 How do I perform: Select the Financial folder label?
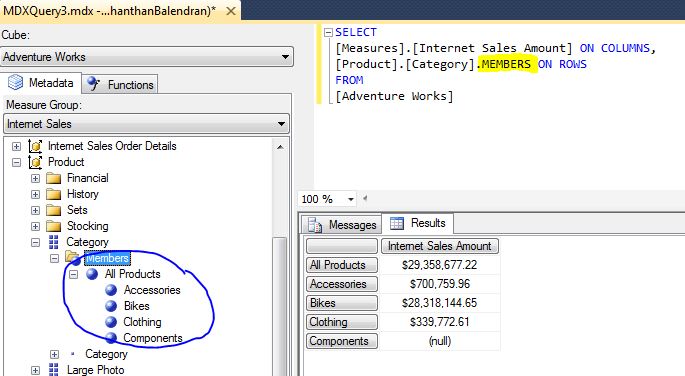[87, 178]
